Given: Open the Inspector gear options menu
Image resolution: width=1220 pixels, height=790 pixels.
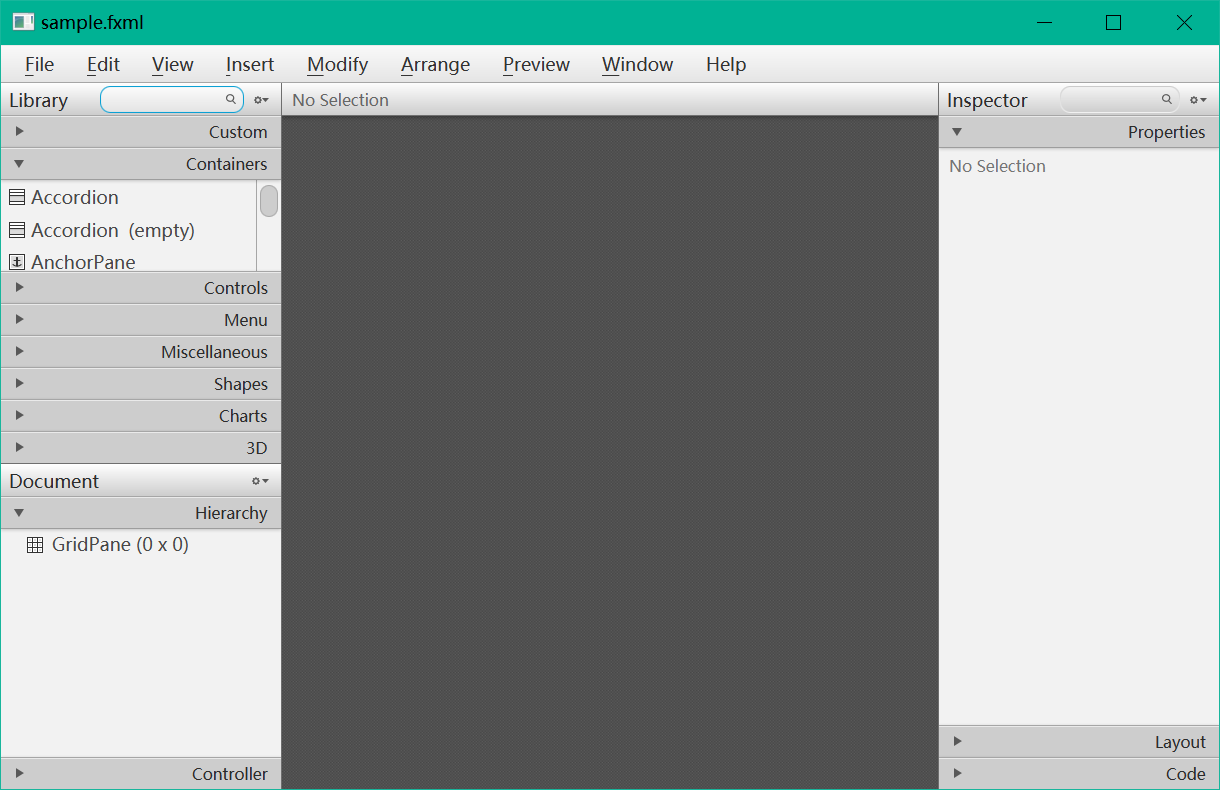Looking at the screenshot, I should [1198, 100].
